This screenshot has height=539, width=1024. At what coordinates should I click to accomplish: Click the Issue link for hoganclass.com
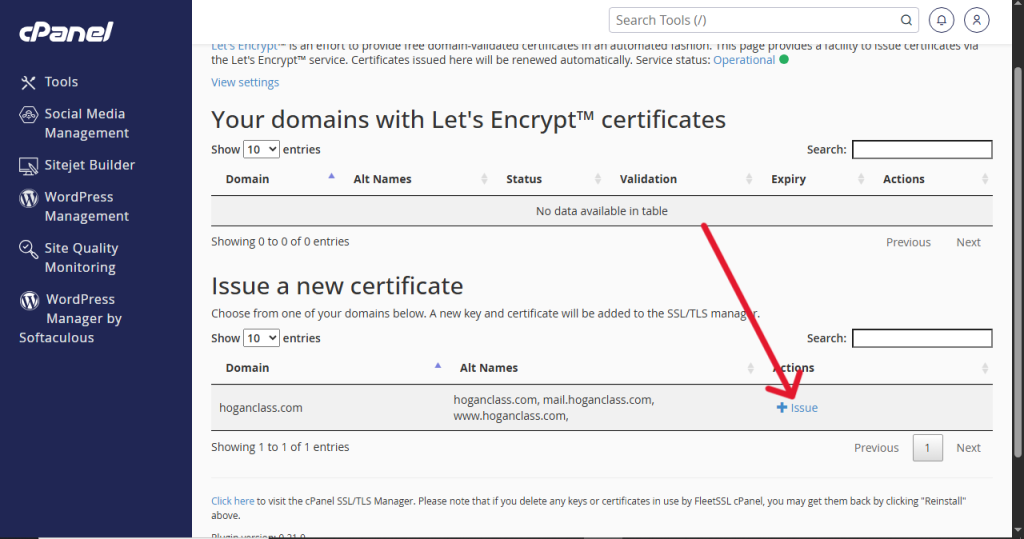(797, 408)
